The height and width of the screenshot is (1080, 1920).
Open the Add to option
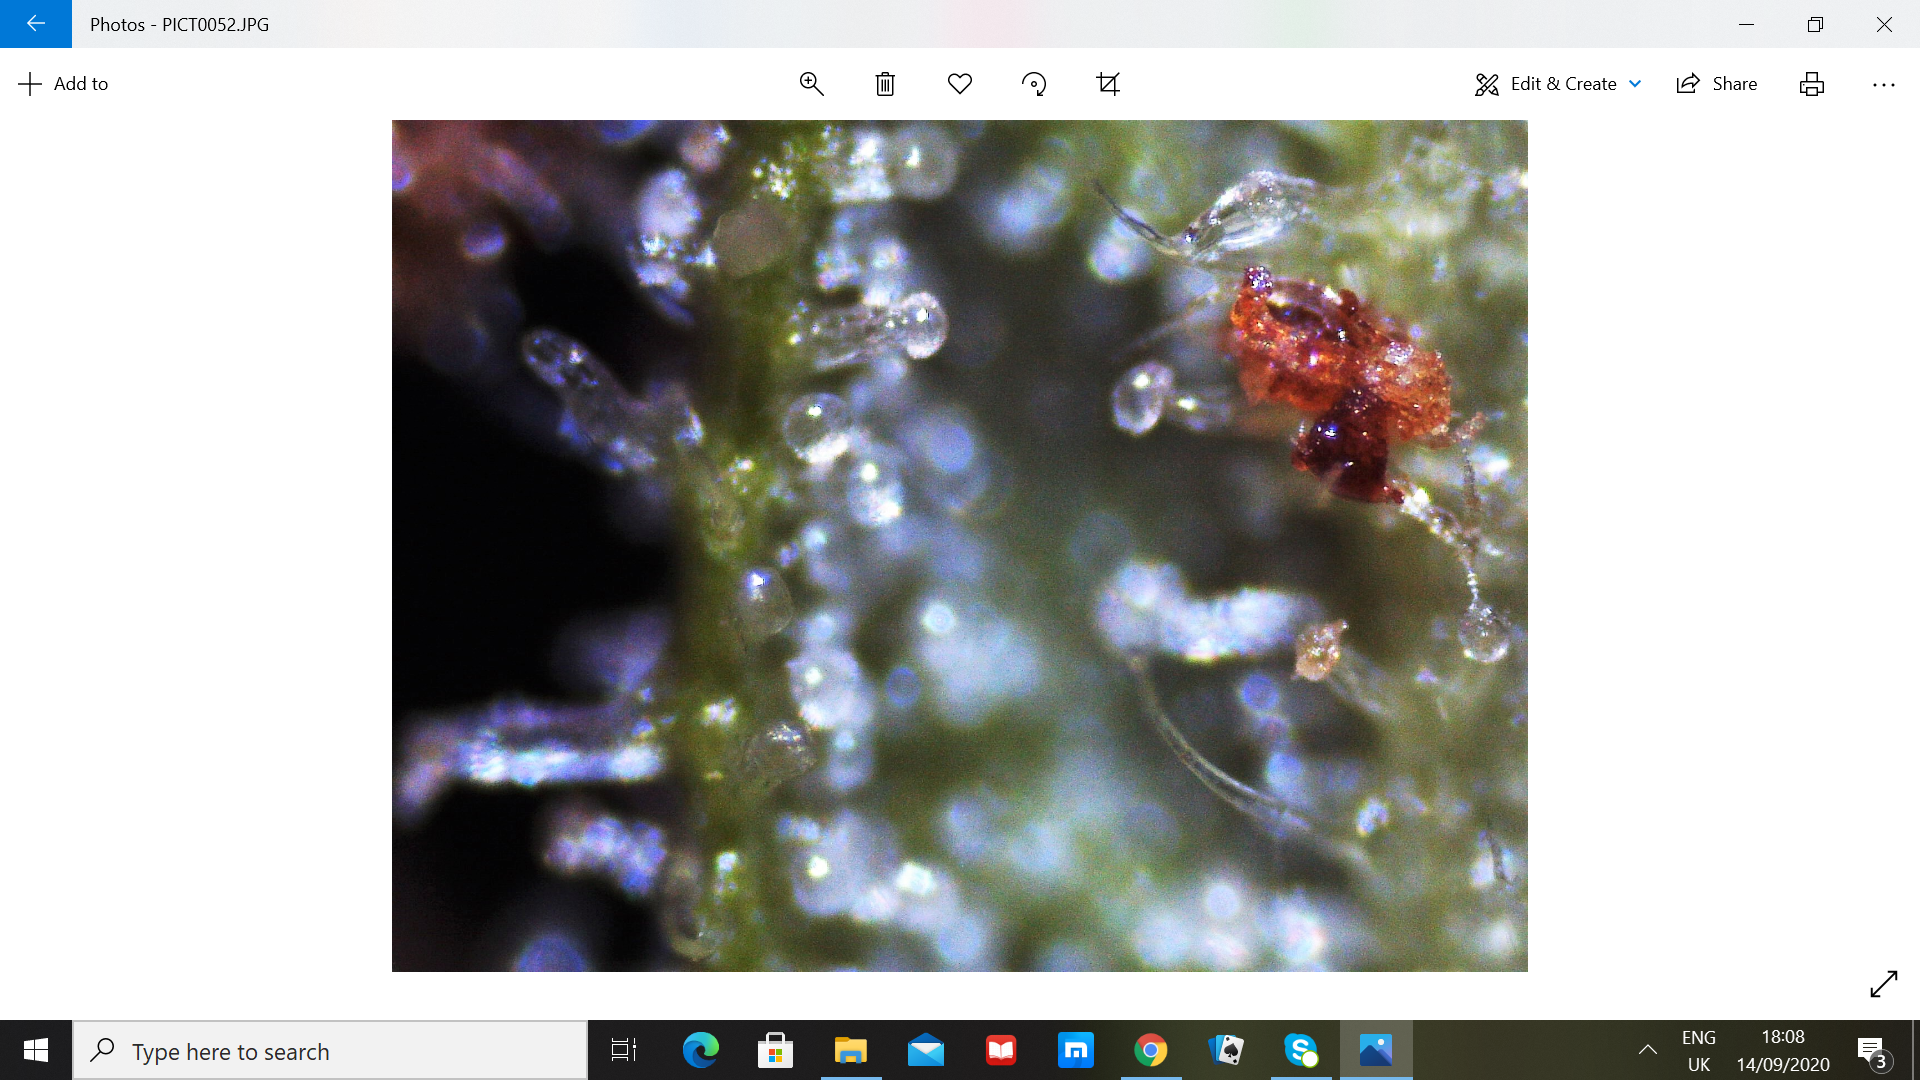coord(63,84)
